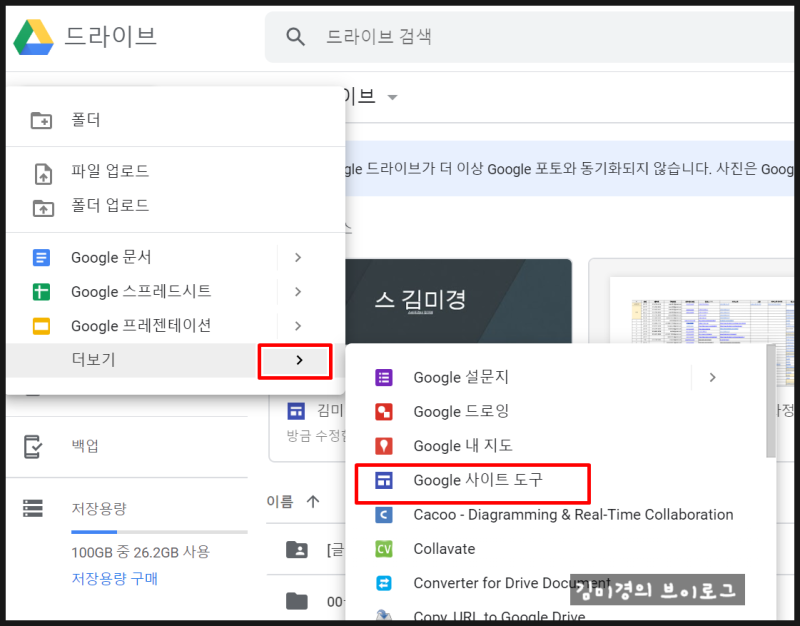Select Google 문서 menu item
The height and width of the screenshot is (626, 800).
click(x=176, y=258)
